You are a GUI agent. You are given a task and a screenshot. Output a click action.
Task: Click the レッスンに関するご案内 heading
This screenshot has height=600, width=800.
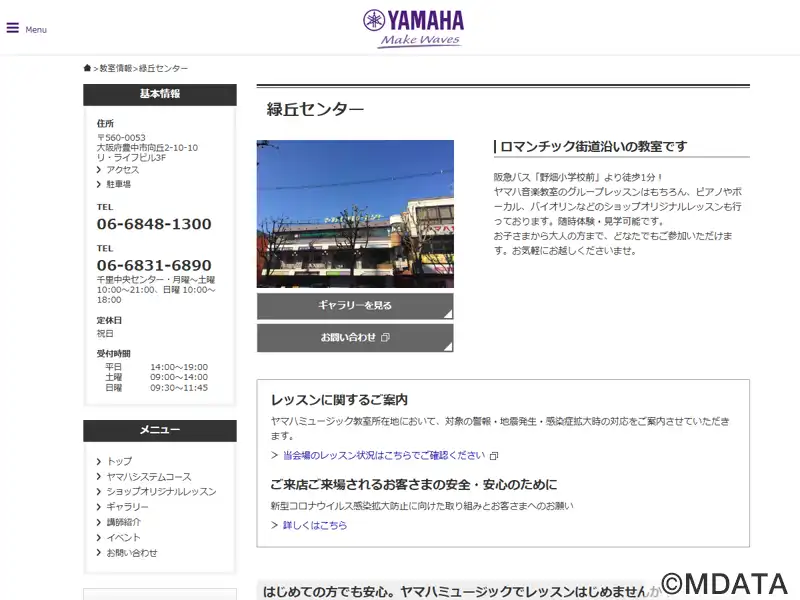click(339, 399)
